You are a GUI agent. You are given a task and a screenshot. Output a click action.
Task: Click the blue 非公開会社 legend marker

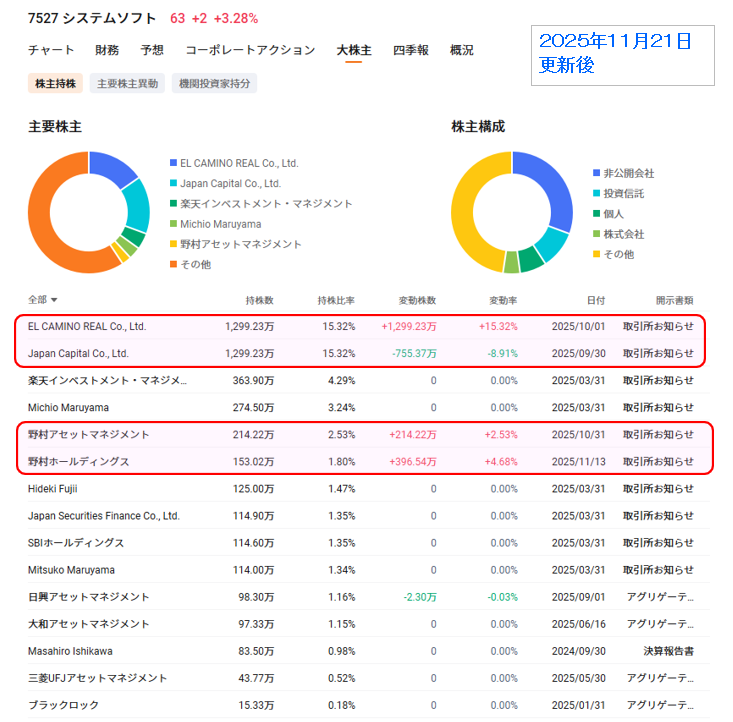pyautogui.click(x=597, y=173)
